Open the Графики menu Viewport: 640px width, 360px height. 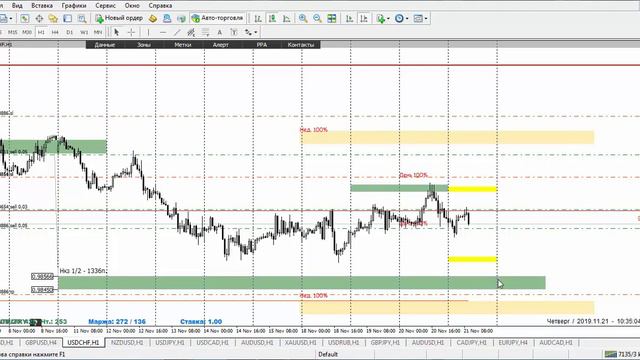[74, 6]
